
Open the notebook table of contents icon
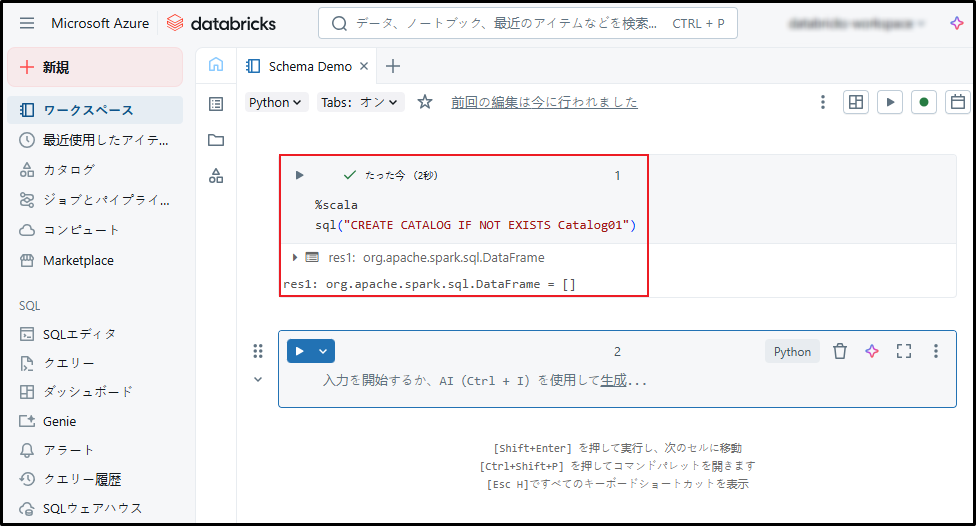216,103
